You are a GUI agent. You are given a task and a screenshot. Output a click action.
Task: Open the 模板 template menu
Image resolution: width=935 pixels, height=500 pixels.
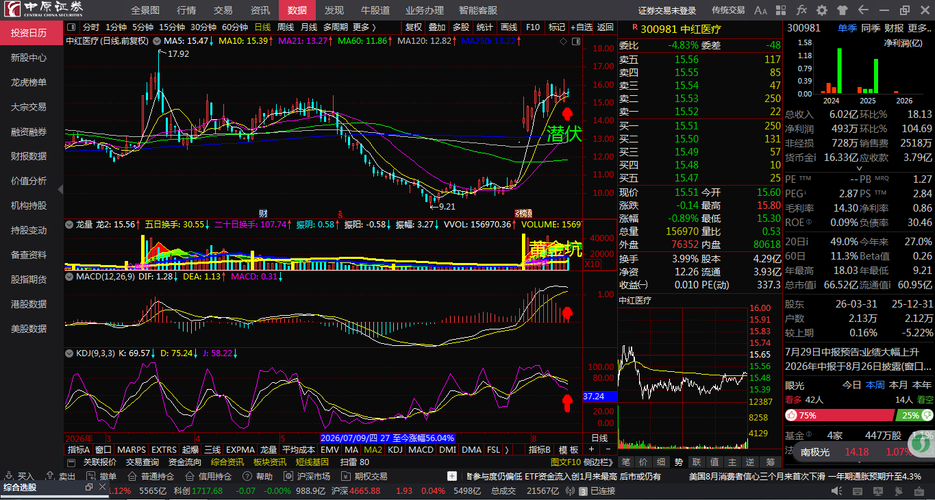tap(569, 449)
